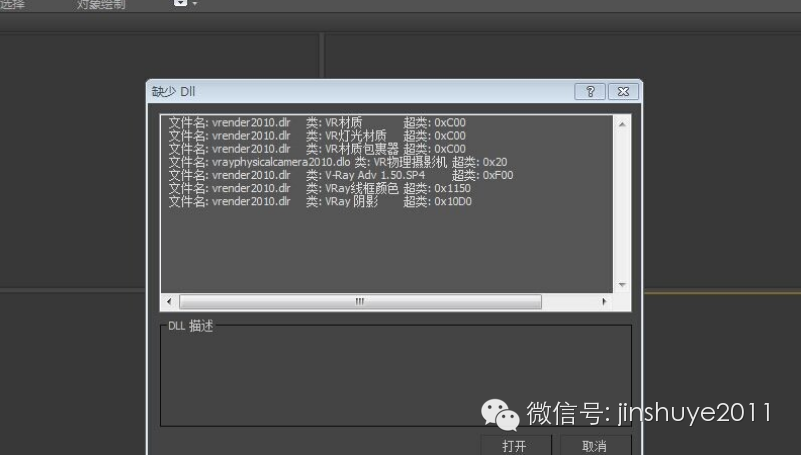This screenshot has width=801, height=455.
Task: Click the help question mark button
Action: (590, 91)
